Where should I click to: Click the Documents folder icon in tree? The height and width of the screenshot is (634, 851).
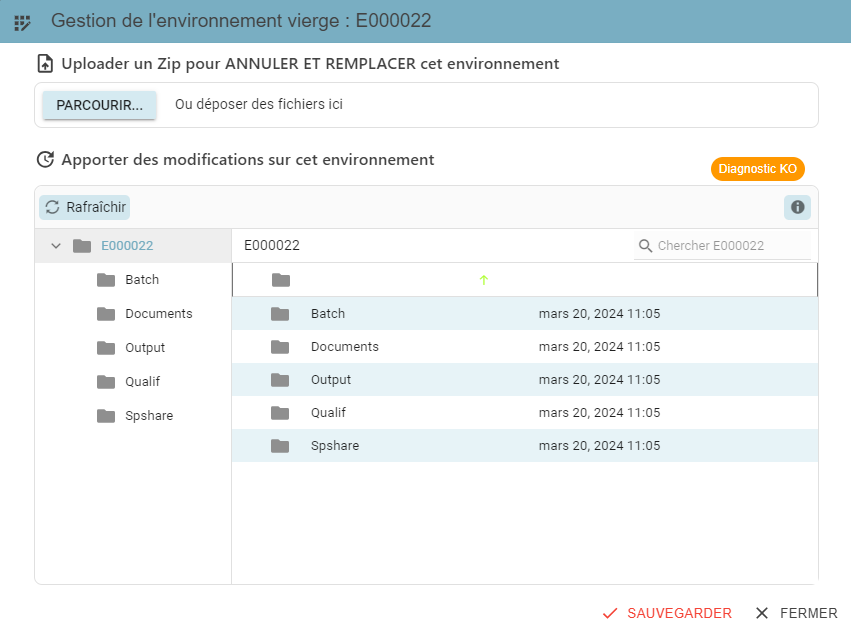pyautogui.click(x=106, y=314)
